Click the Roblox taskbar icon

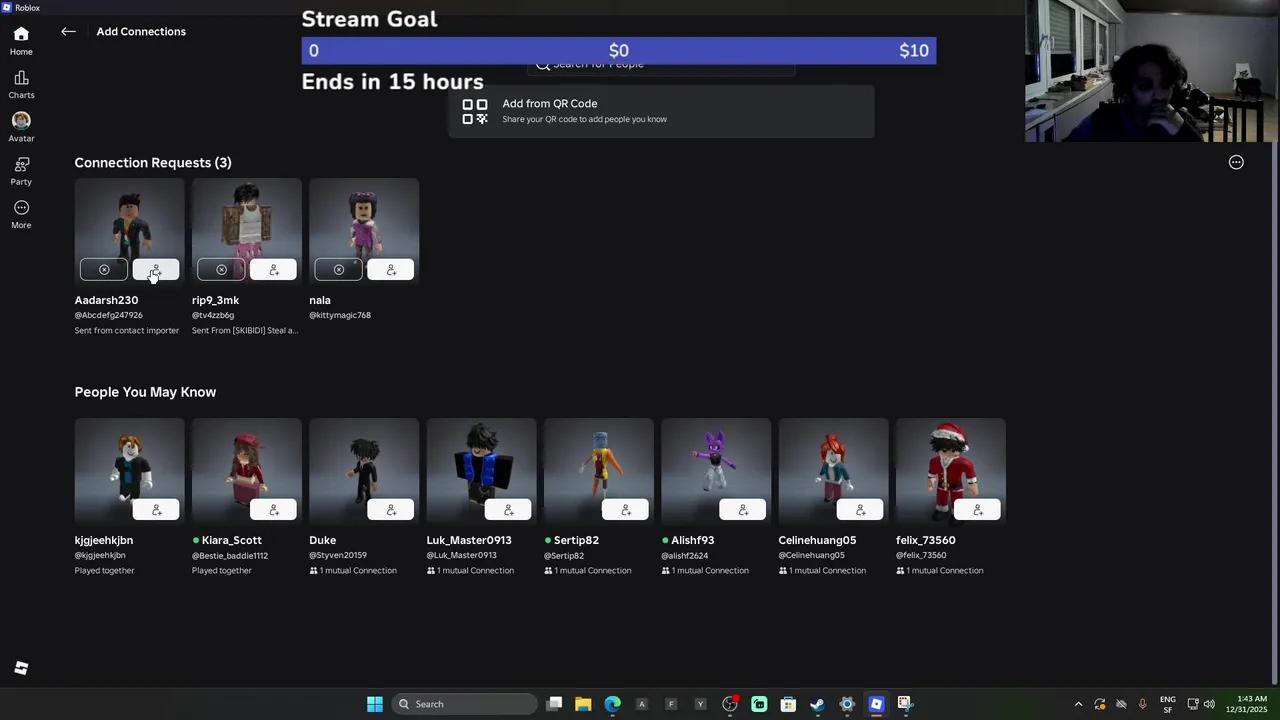pyautogui.click(x=876, y=704)
